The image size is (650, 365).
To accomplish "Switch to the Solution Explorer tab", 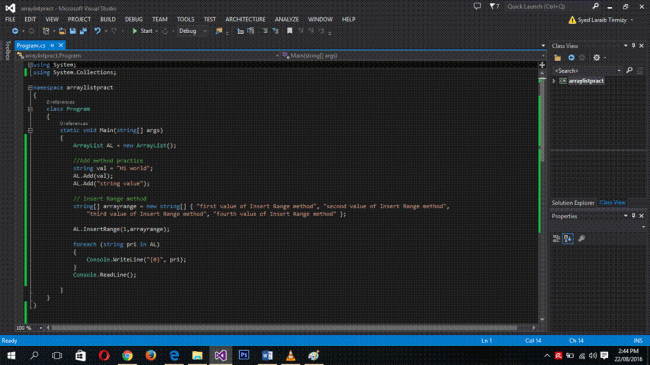I will (x=573, y=203).
